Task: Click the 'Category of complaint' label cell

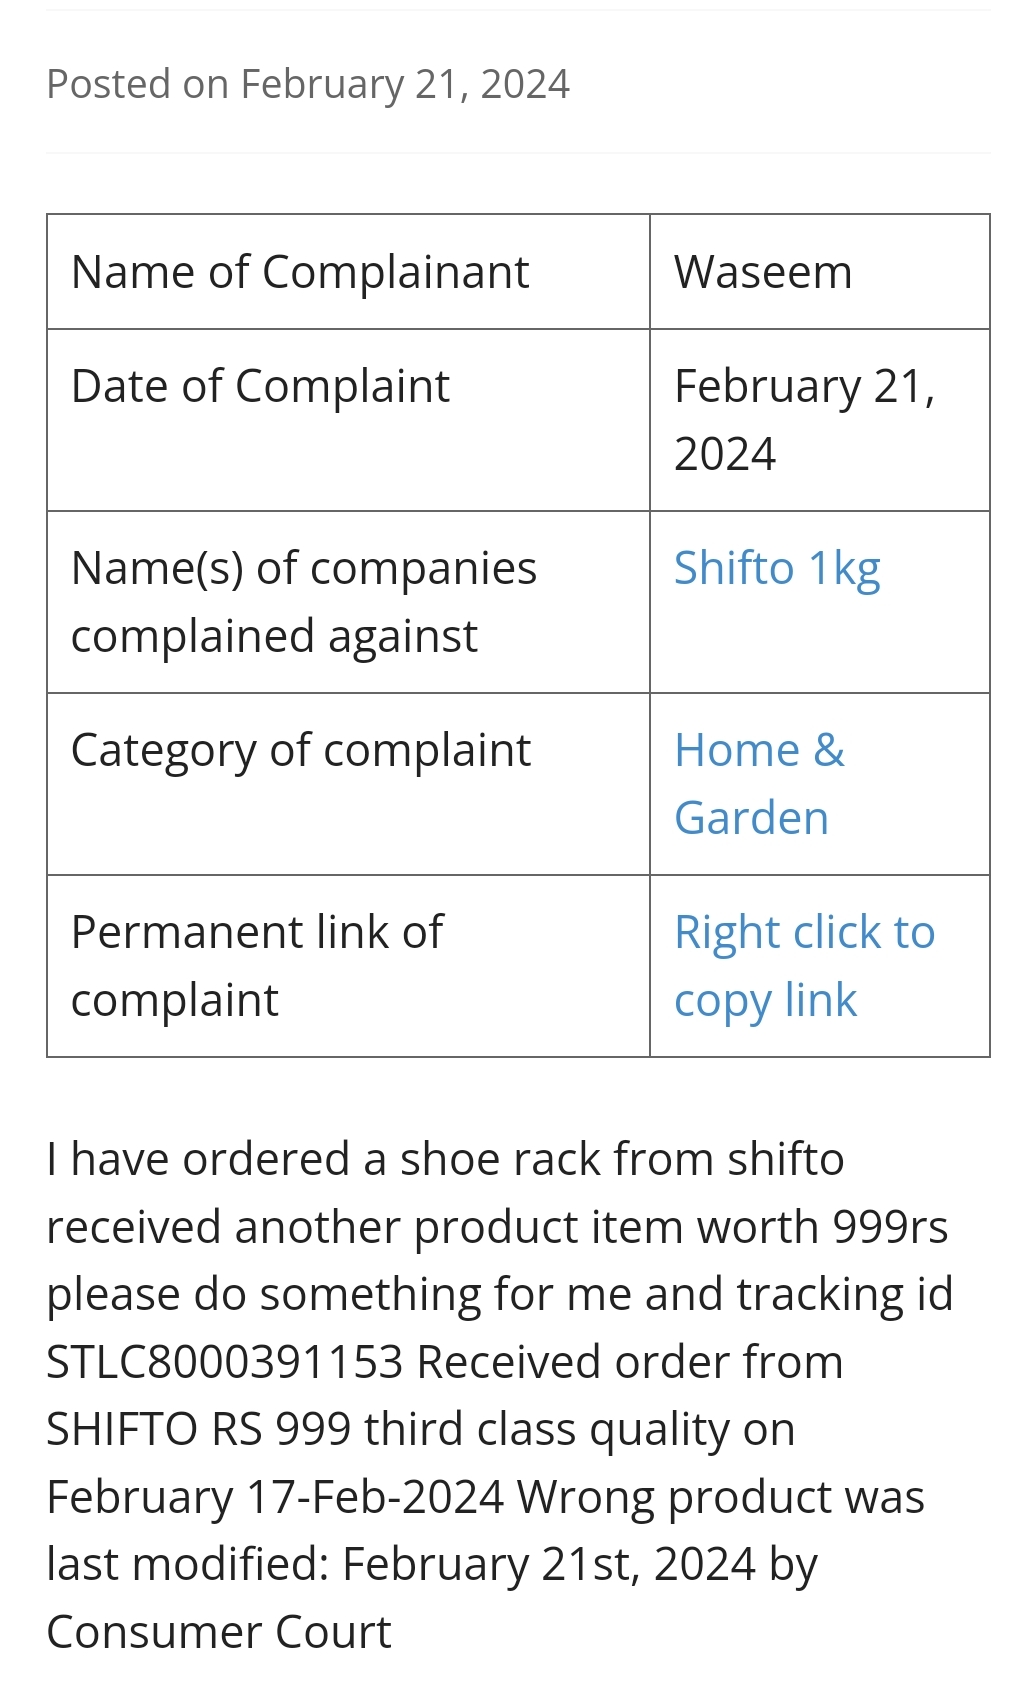Action: pos(300,750)
